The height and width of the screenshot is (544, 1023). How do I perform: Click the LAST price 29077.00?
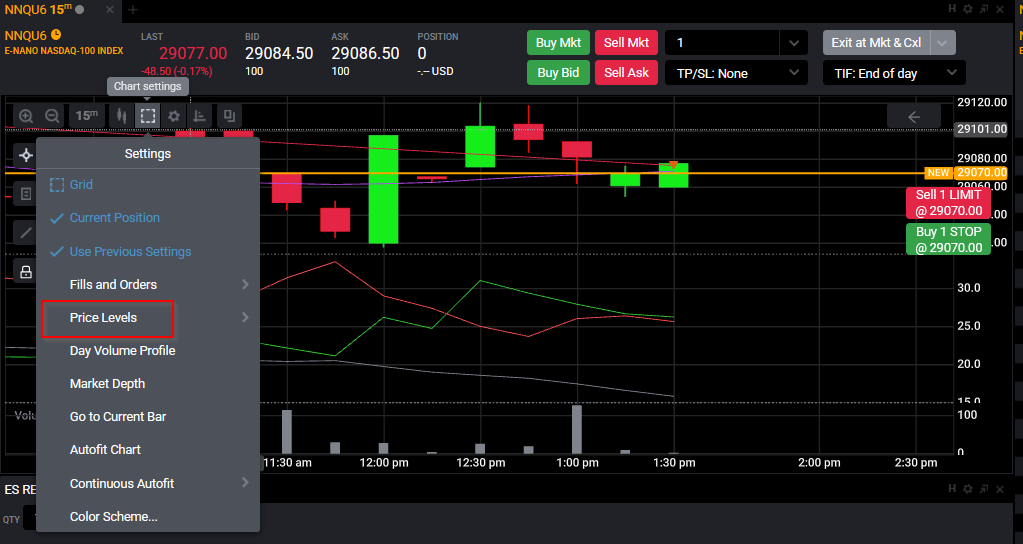[193, 53]
